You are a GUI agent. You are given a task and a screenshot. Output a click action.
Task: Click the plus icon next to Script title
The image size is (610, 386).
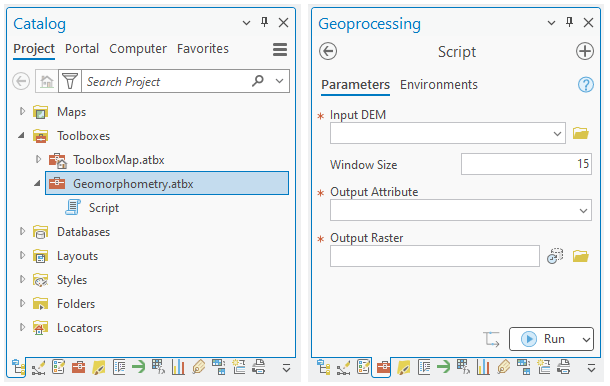coord(585,51)
